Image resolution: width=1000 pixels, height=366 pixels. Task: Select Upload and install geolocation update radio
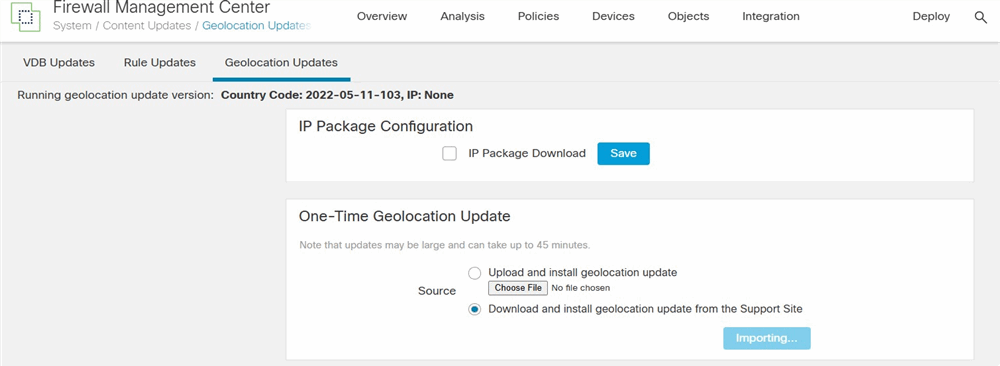click(x=474, y=273)
